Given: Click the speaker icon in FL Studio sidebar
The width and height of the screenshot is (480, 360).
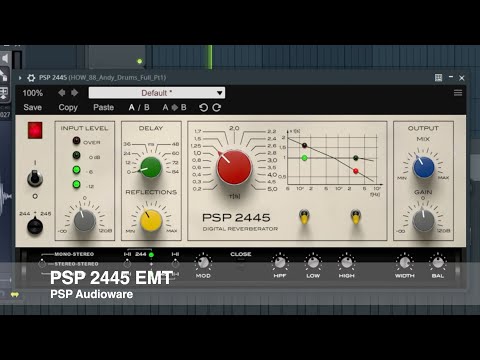Looking at the screenshot, I should pos(5,59).
